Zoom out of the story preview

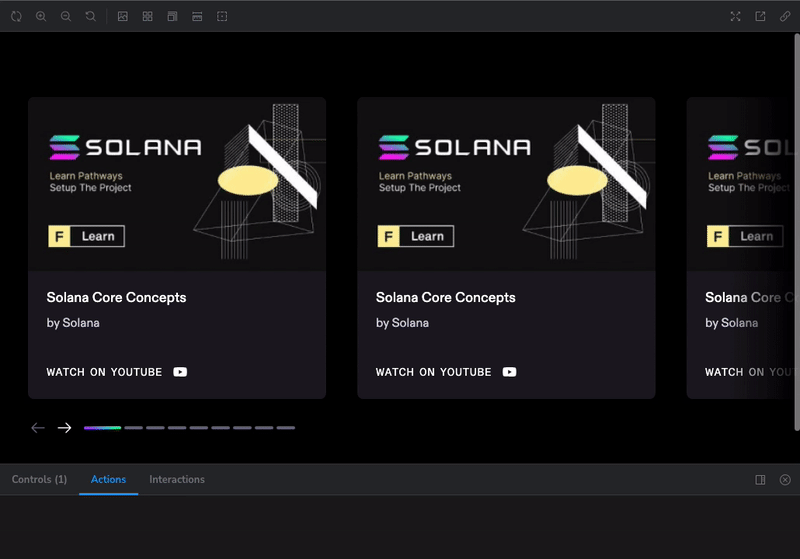(x=66, y=16)
